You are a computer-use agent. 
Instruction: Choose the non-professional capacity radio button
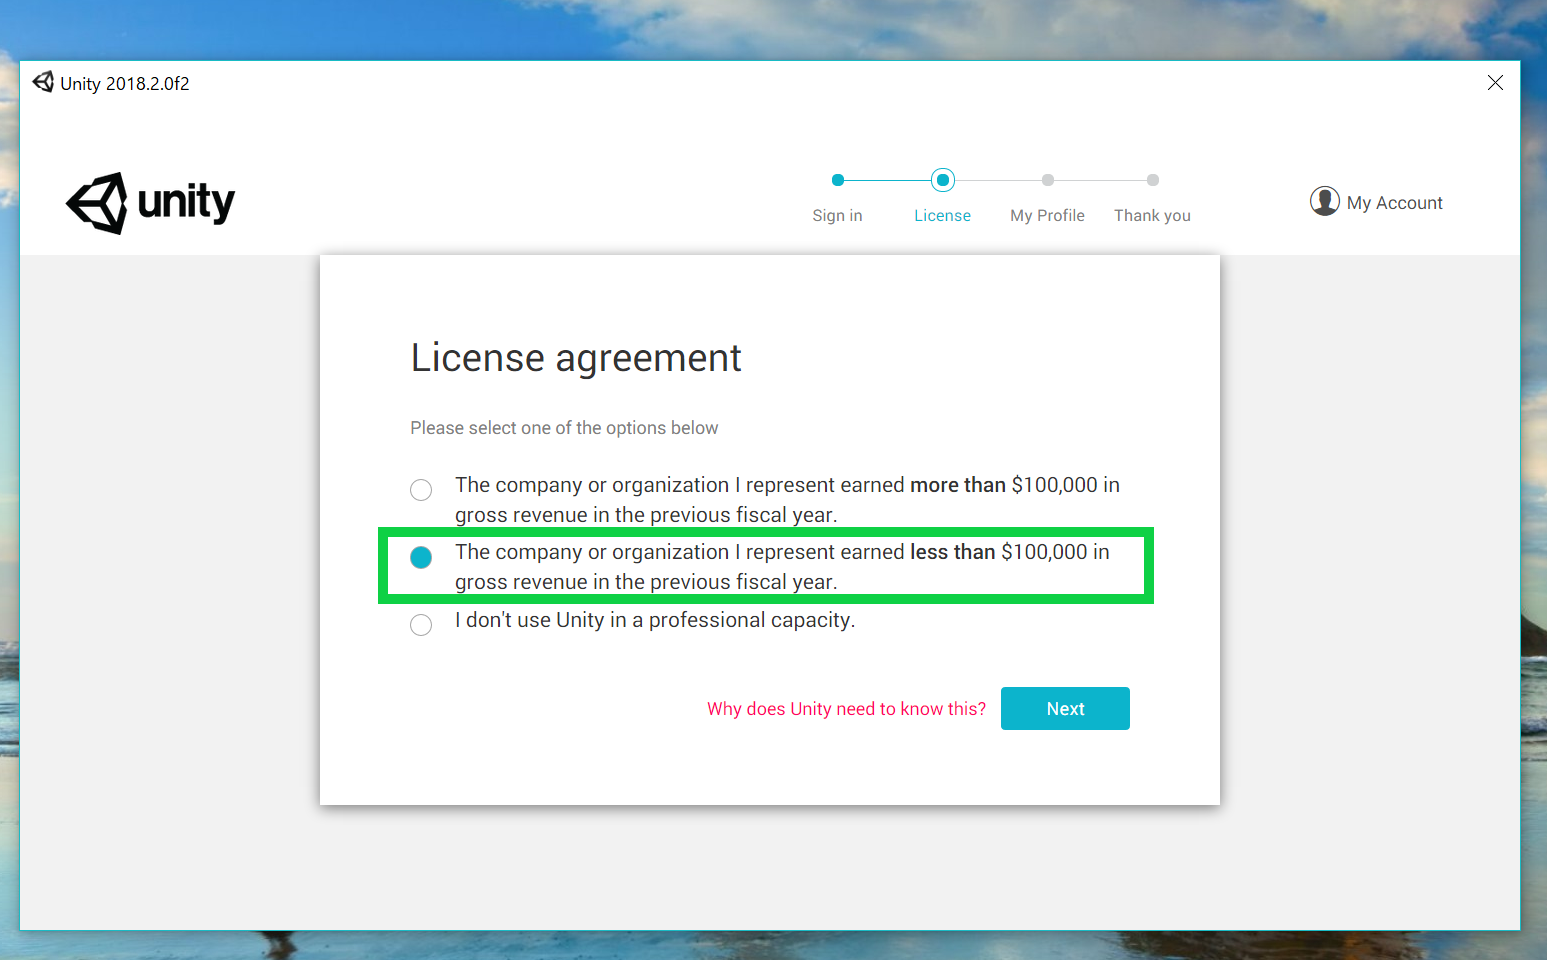(x=421, y=625)
